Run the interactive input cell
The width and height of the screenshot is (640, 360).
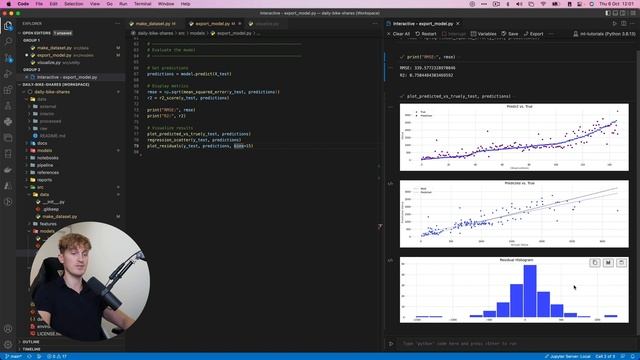click(391, 344)
